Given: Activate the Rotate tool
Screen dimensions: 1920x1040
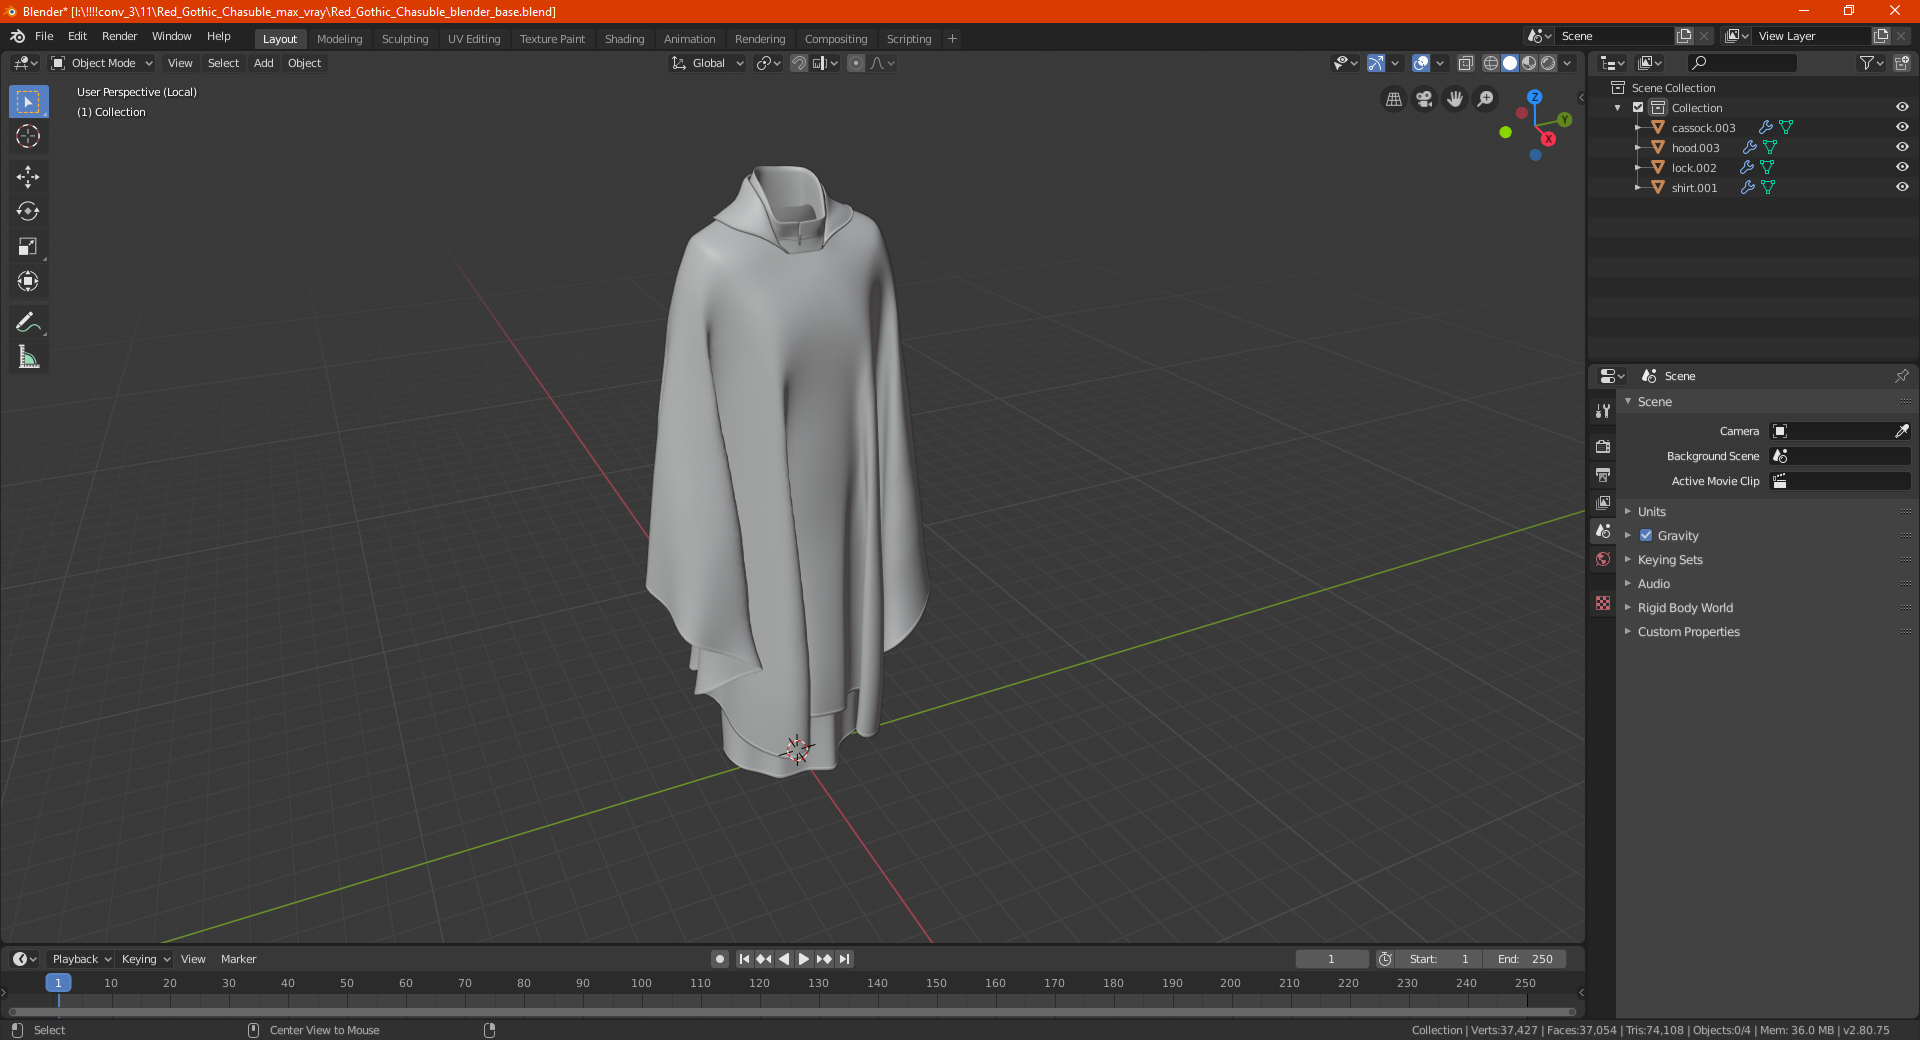Looking at the screenshot, I should coord(28,211).
